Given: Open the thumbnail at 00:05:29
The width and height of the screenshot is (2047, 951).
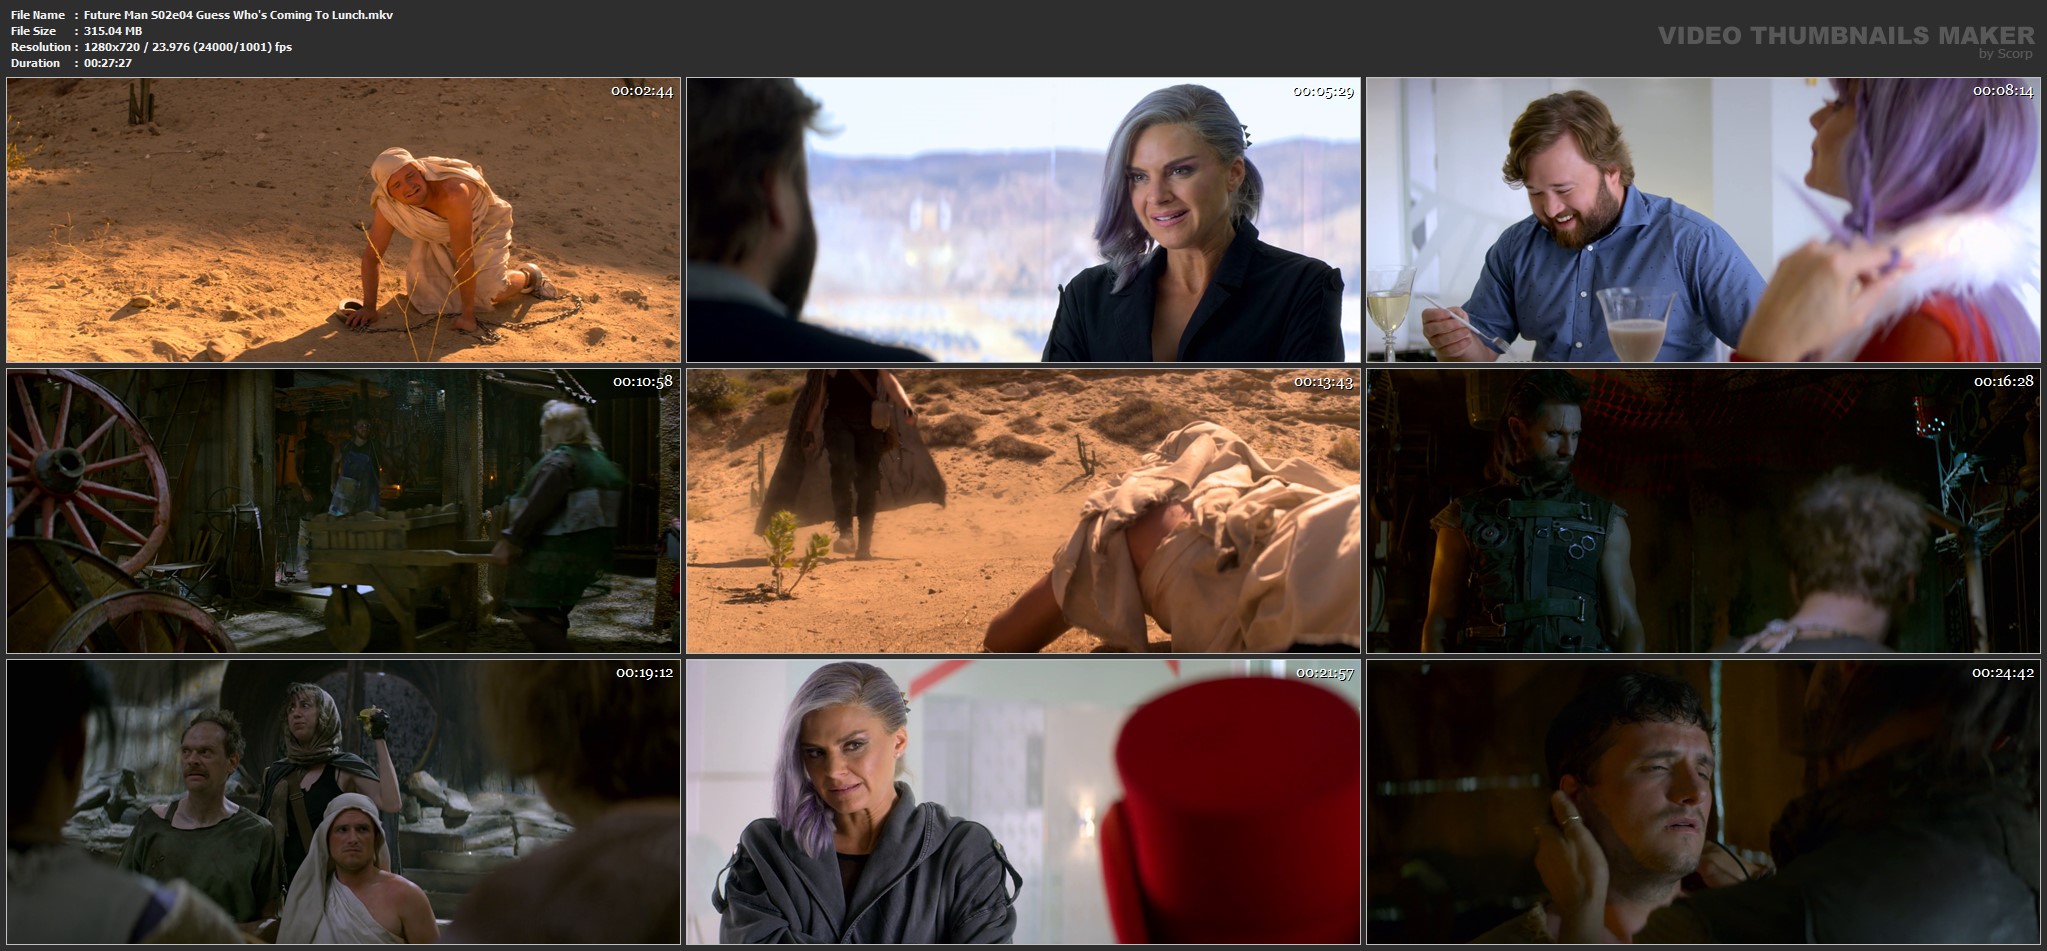Looking at the screenshot, I should (x=1023, y=220).
